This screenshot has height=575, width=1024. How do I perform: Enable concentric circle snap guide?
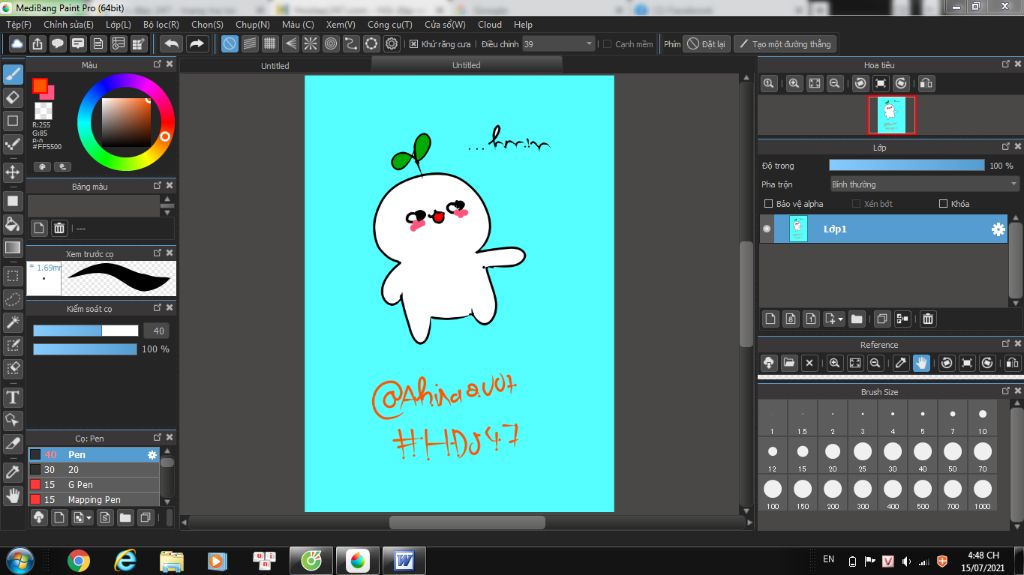click(x=330, y=44)
